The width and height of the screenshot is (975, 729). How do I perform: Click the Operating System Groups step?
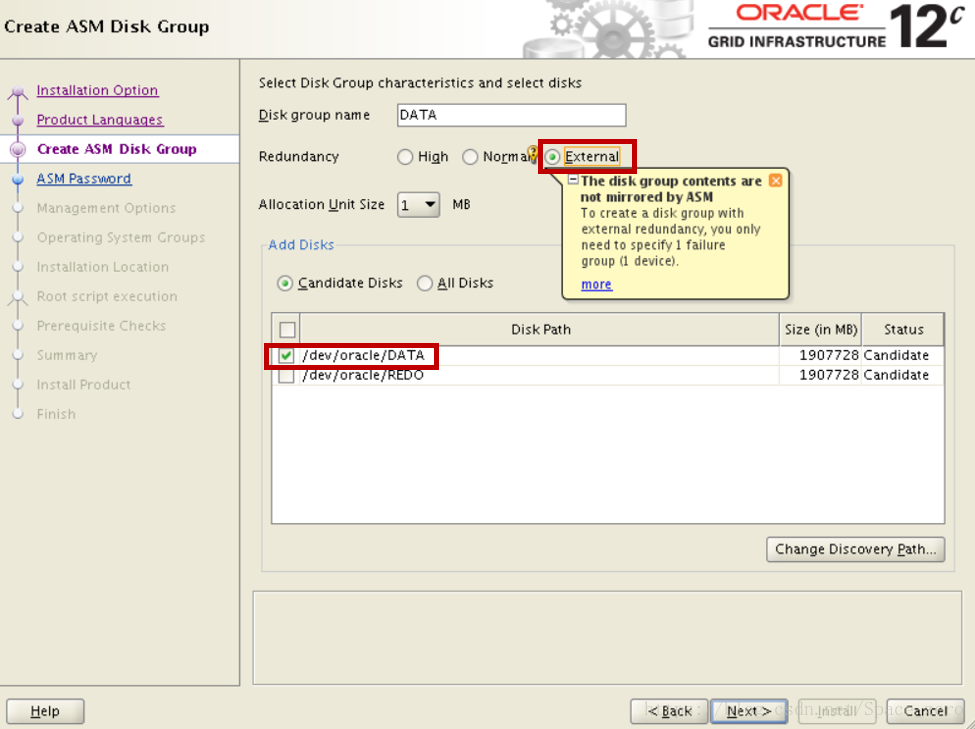tap(121, 238)
